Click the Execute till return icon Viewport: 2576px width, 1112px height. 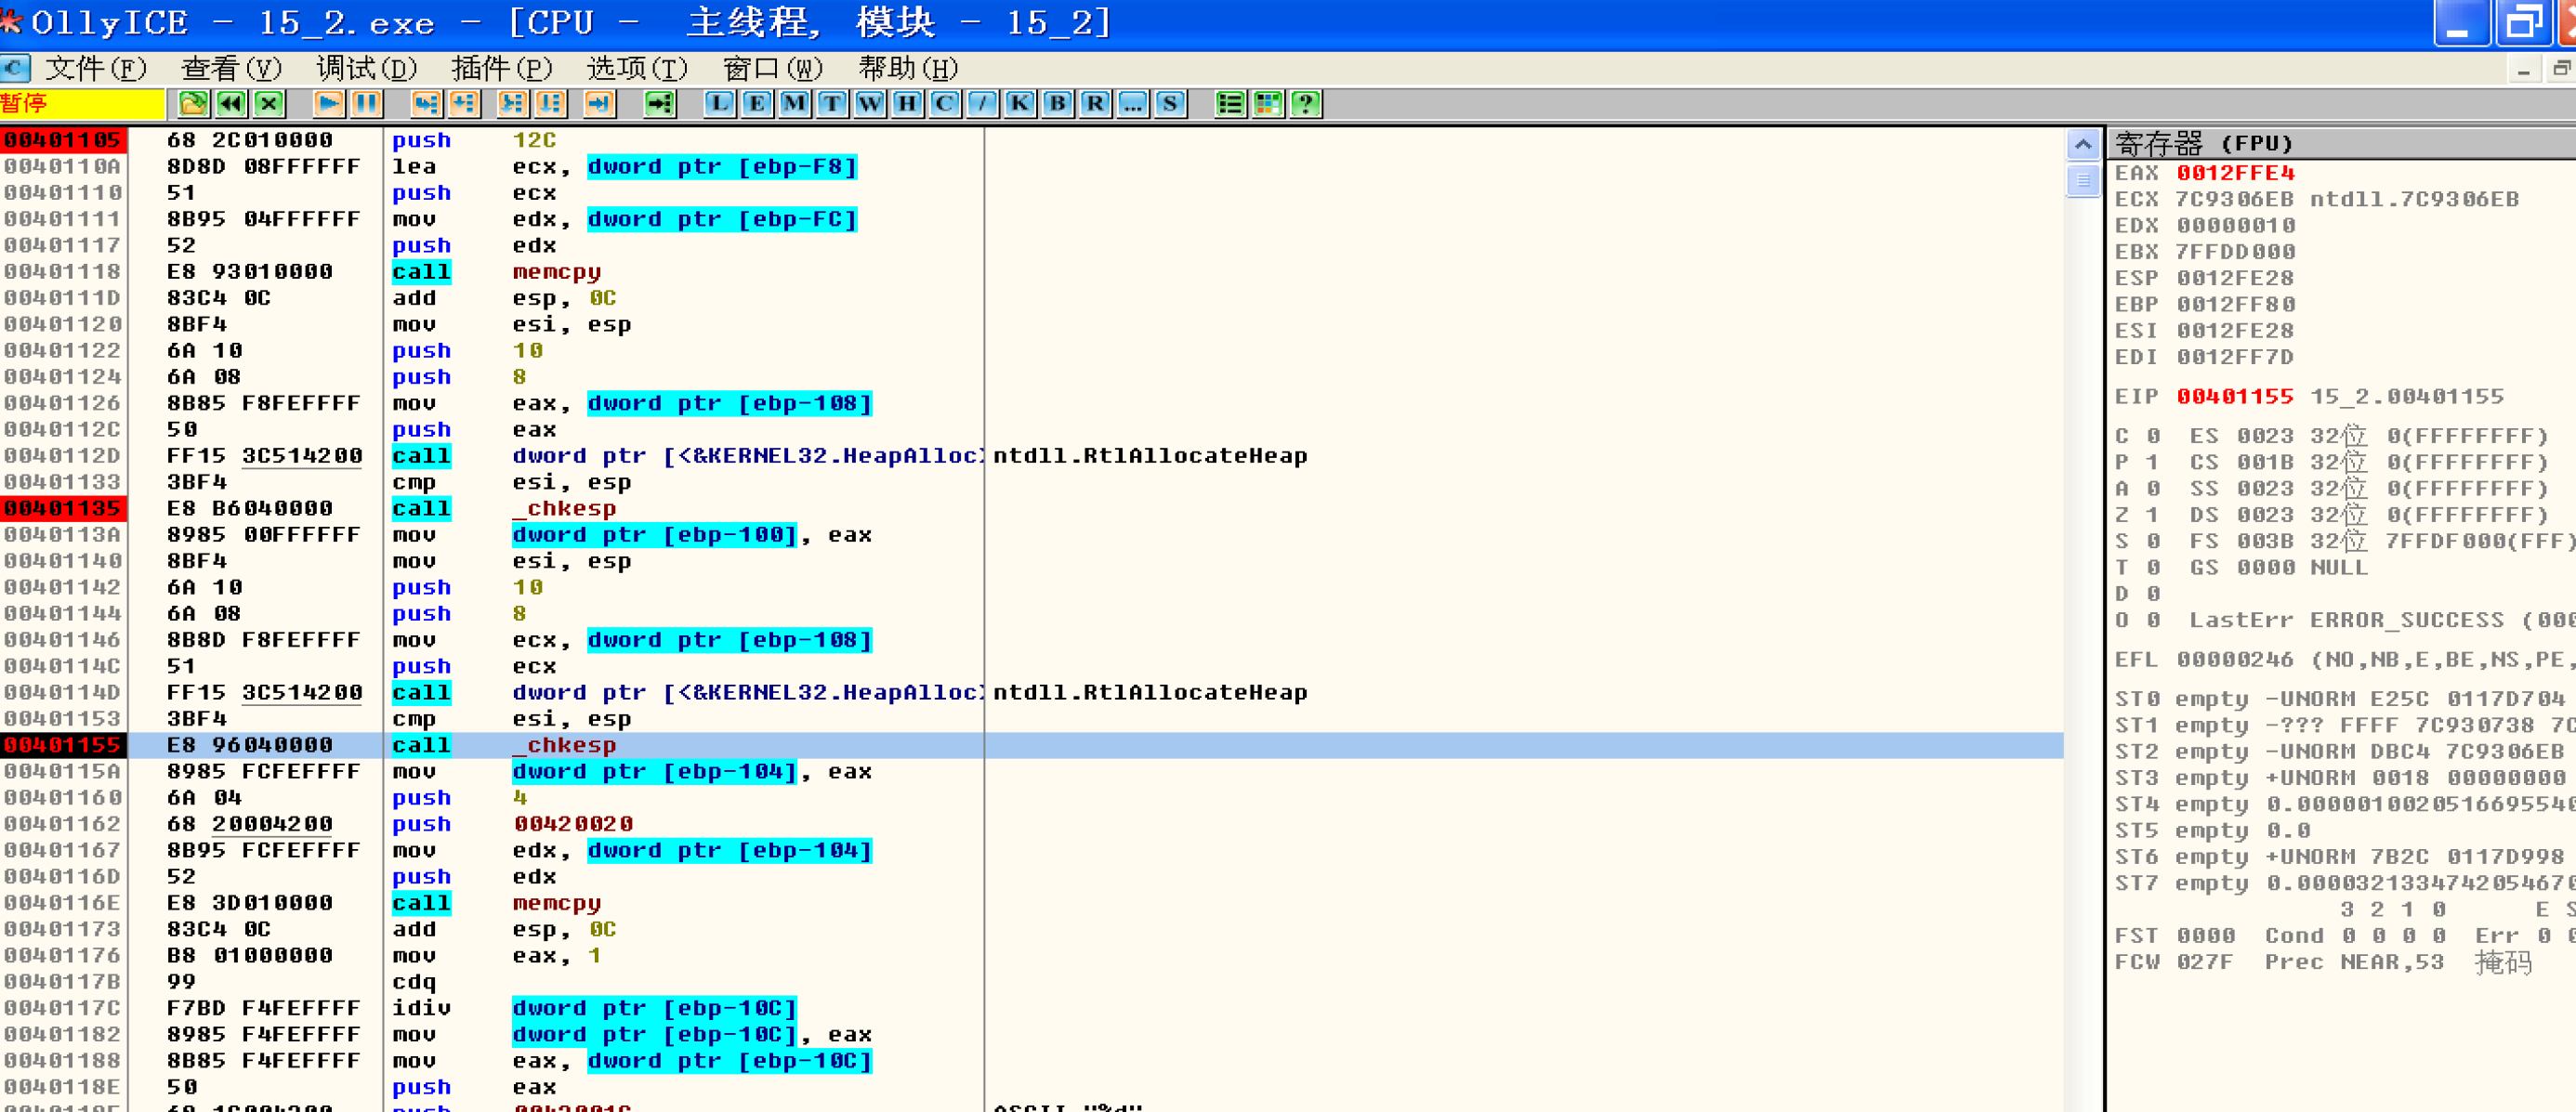600,104
